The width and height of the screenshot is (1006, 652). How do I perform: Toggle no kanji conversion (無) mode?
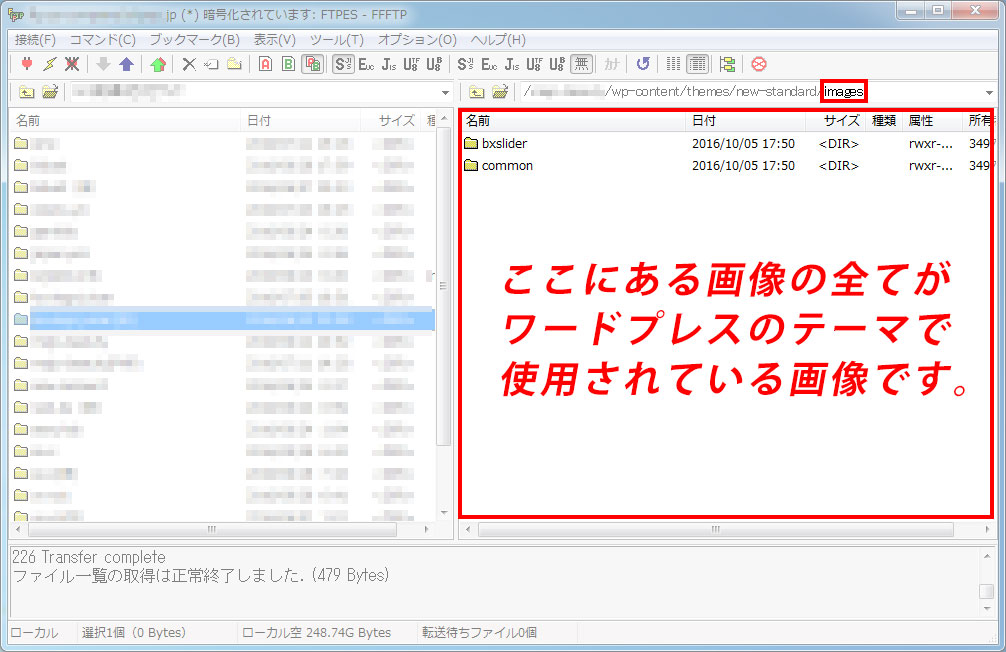pyautogui.click(x=580, y=64)
